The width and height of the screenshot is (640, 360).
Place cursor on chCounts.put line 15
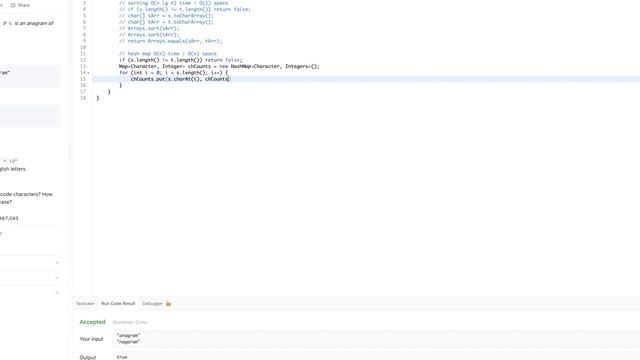click(180, 79)
